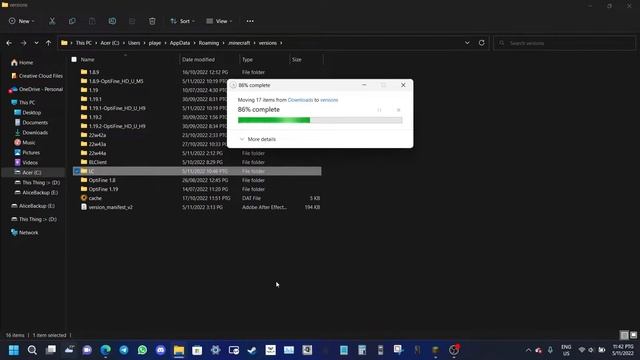Screen dimensions: 640x360
Task: Click the Copy toolbar icon
Action: pos(72,21)
